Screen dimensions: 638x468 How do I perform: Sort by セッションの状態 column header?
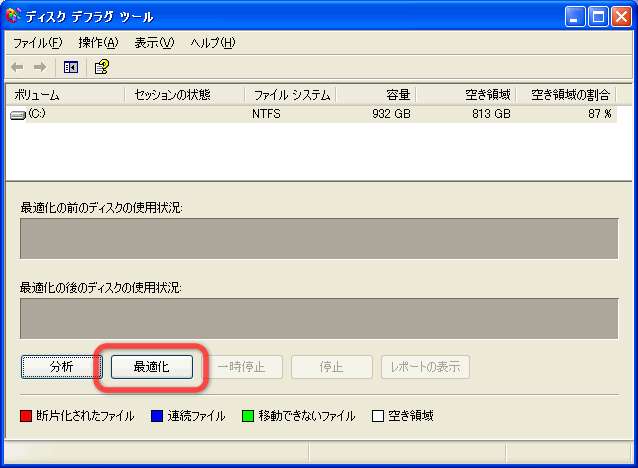pyautogui.click(x=185, y=95)
